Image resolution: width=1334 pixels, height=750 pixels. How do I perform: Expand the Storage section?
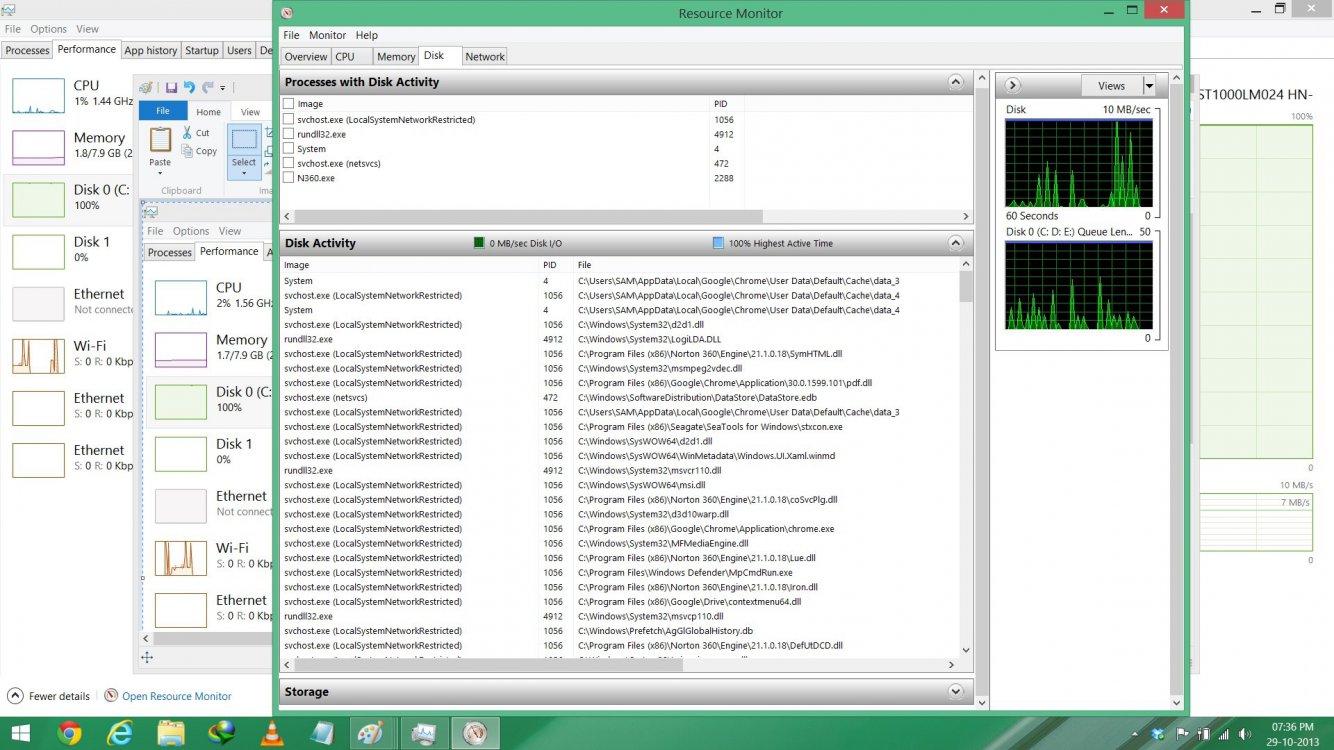pyautogui.click(x=956, y=691)
